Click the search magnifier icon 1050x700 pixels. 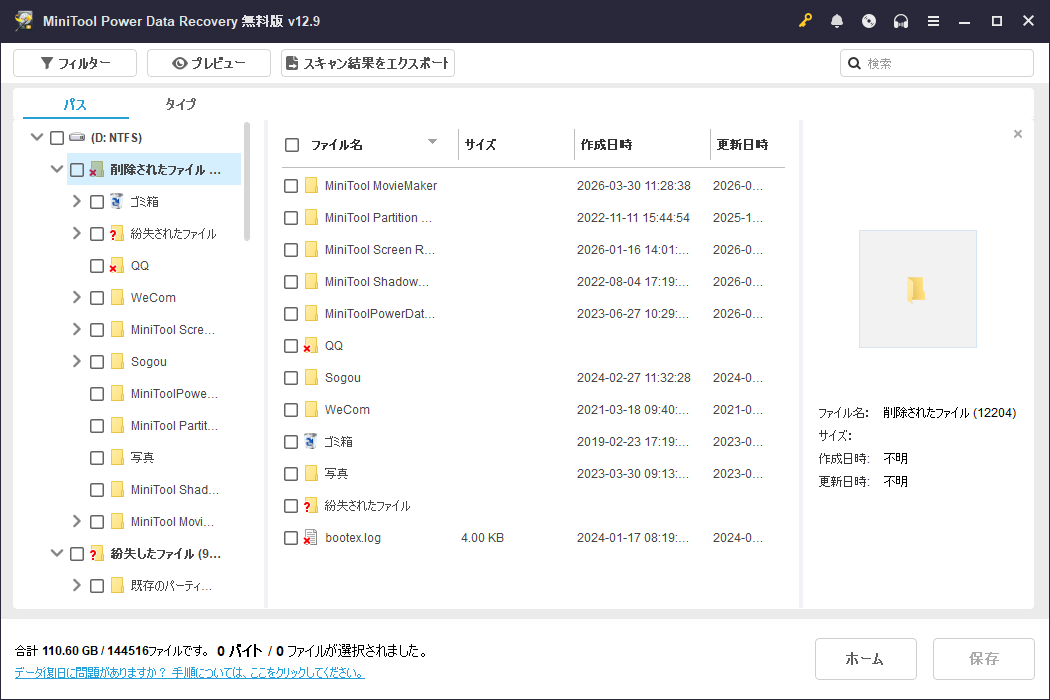coord(854,63)
